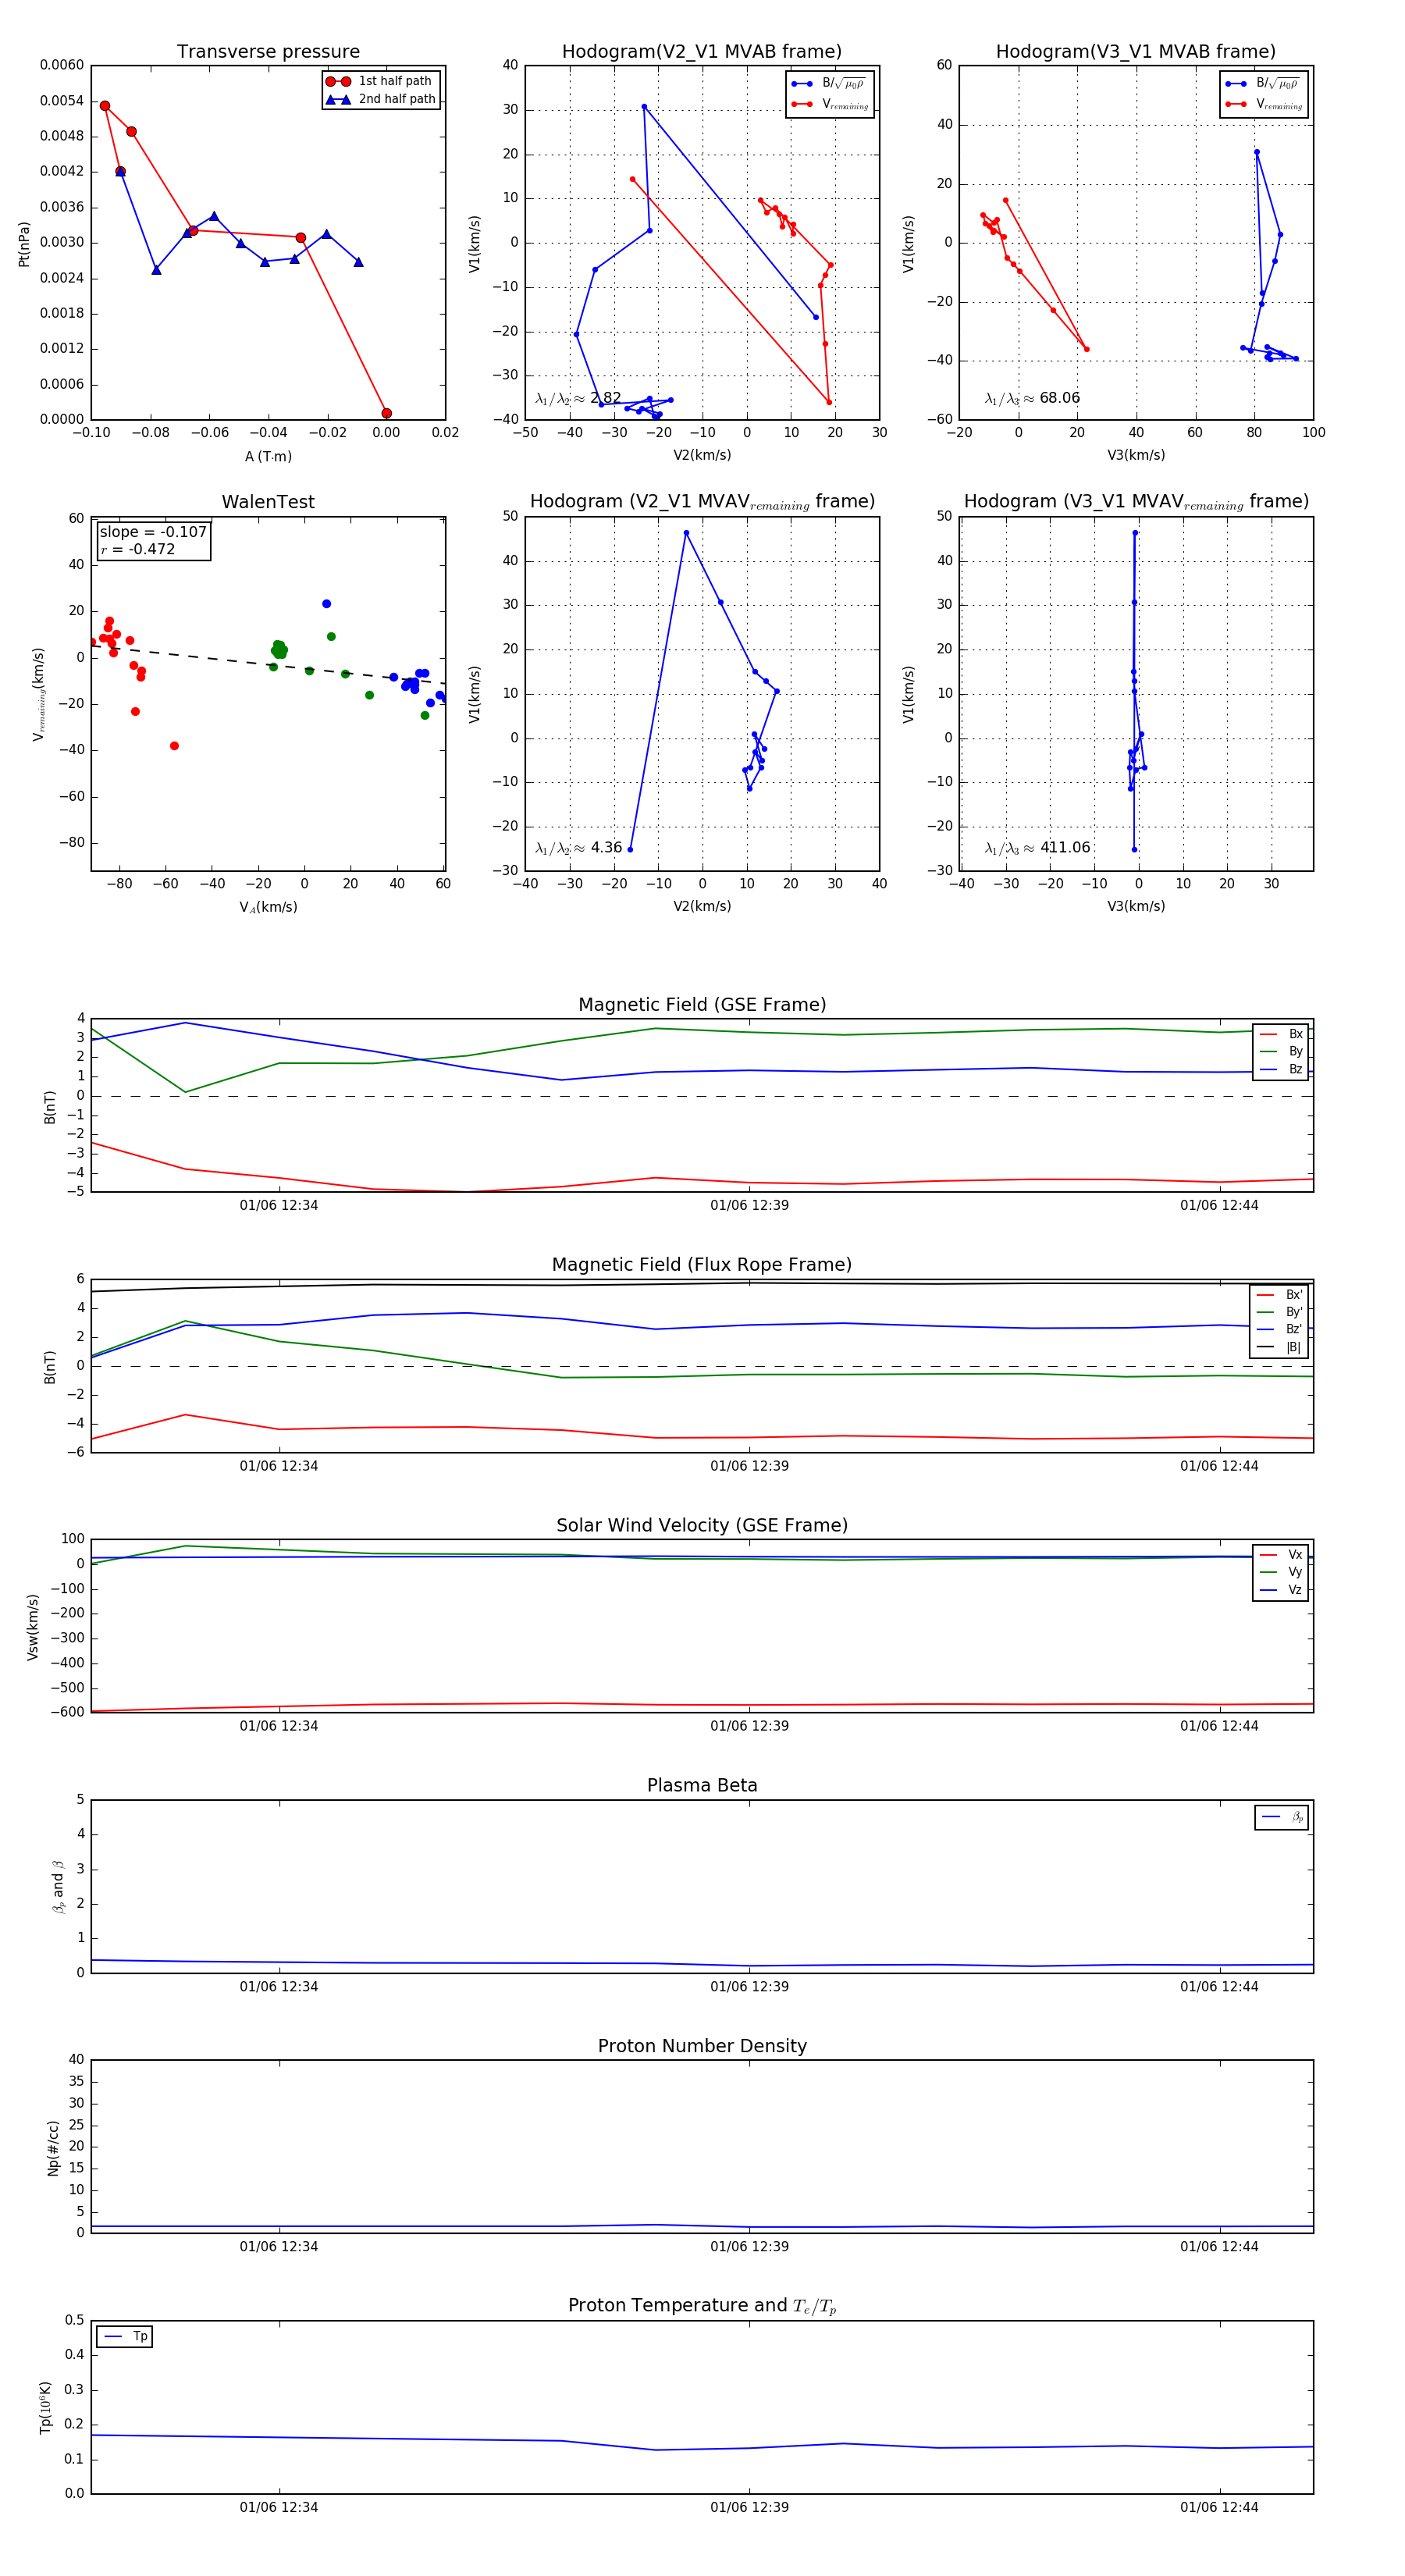Click the 'Hodogram(V2_V1 MVAB frame)' title
Viewport: 1405px width, 2576px height.
702,52
